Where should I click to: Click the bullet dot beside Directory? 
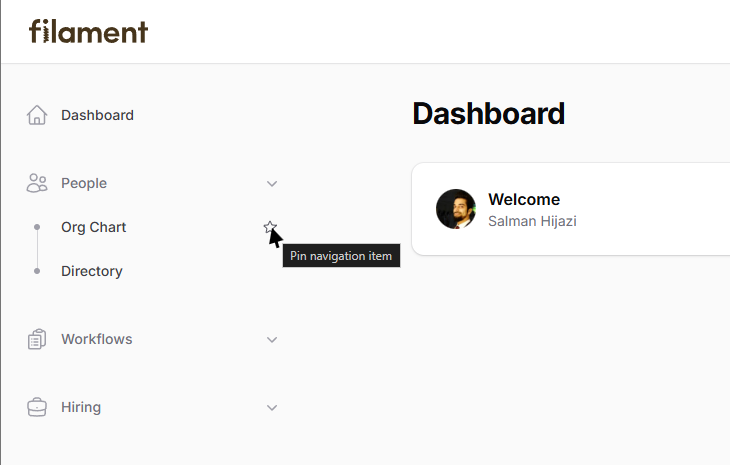point(37,271)
